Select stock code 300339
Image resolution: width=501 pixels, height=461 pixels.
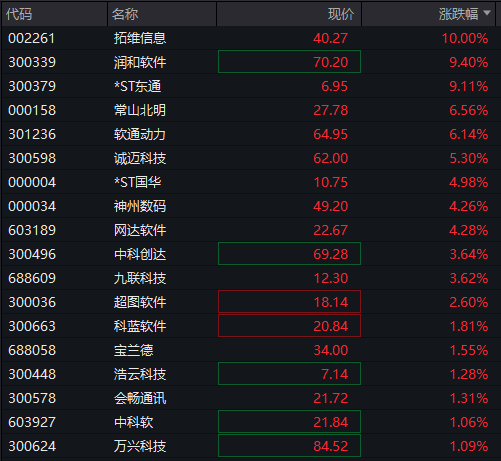[32, 62]
